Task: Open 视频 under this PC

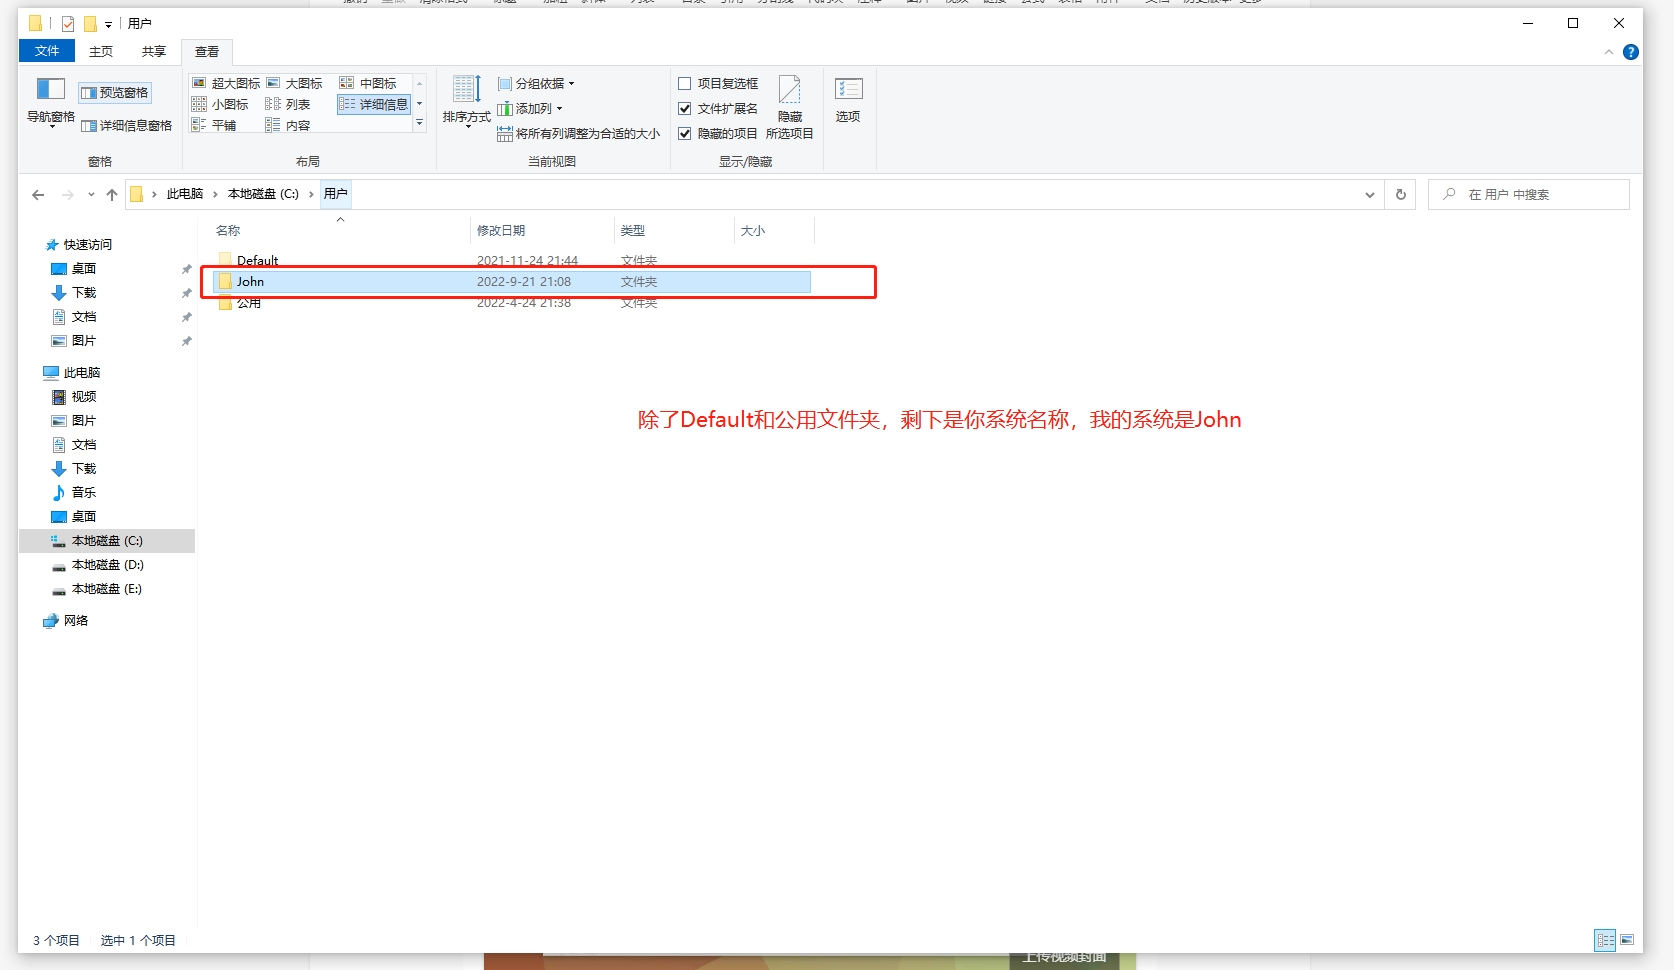Action: (x=84, y=397)
